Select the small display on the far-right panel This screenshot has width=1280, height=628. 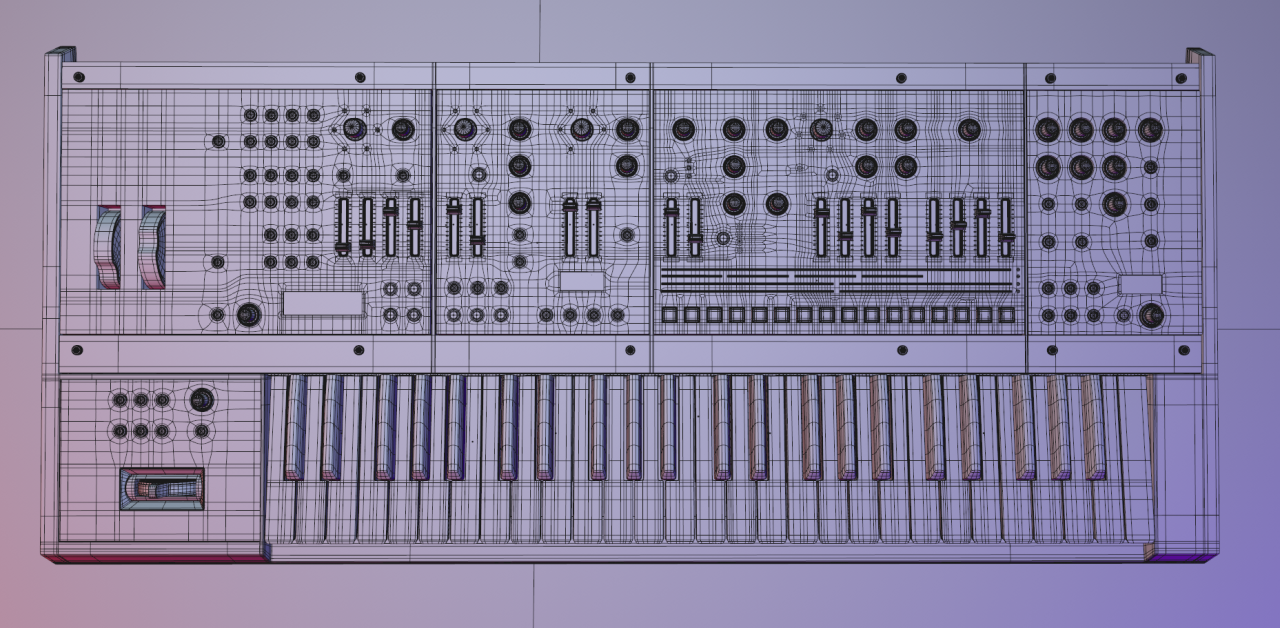coord(1140,285)
